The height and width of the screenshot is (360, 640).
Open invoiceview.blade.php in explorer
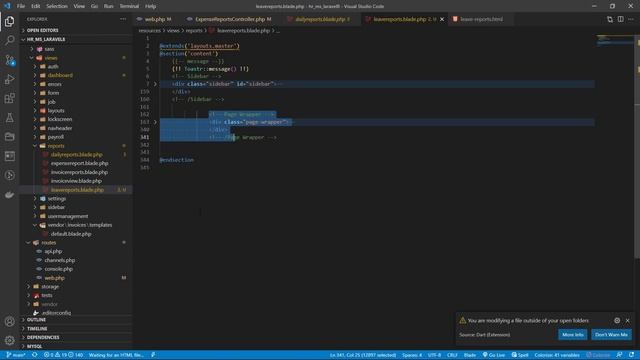click(x=76, y=181)
